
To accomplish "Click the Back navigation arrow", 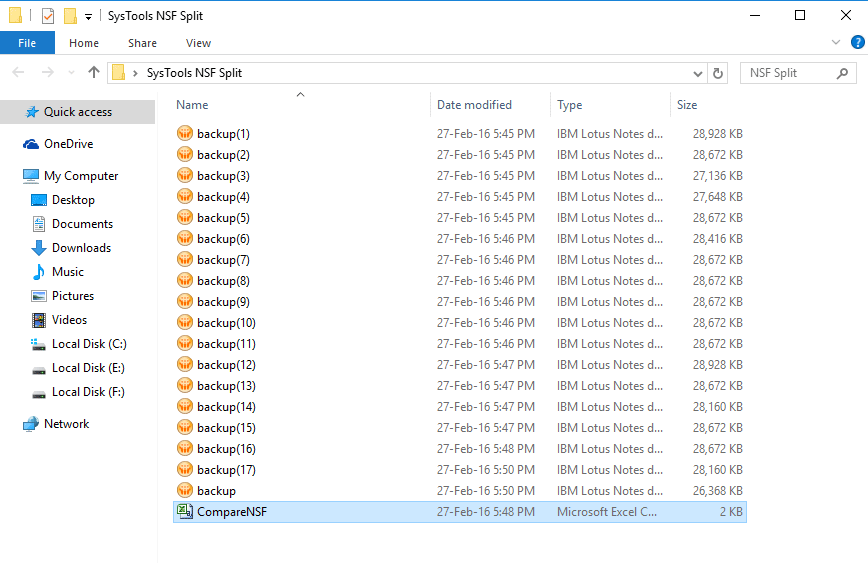I will pyautogui.click(x=19, y=73).
